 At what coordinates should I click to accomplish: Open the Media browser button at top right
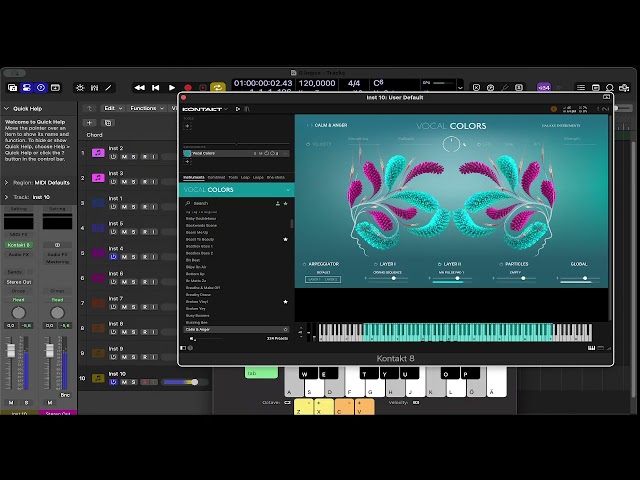(624, 88)
